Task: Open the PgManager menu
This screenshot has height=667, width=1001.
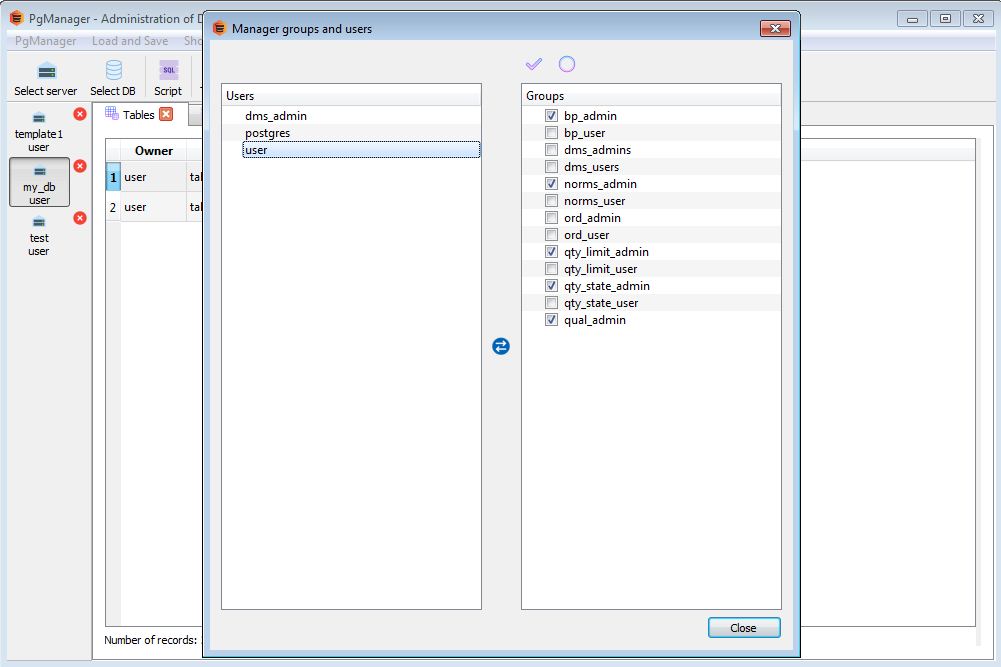Action: coord(46,41)
